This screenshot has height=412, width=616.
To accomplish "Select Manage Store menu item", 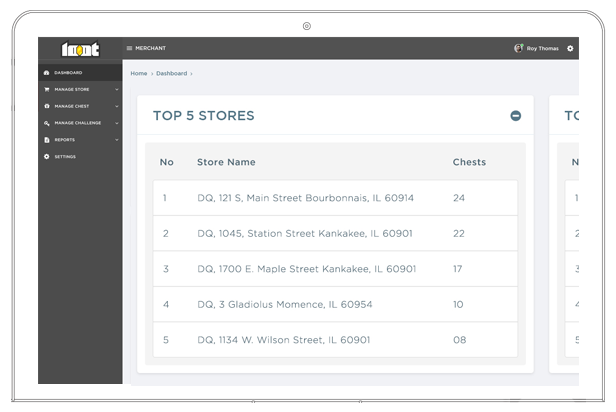I will (80, 90).
